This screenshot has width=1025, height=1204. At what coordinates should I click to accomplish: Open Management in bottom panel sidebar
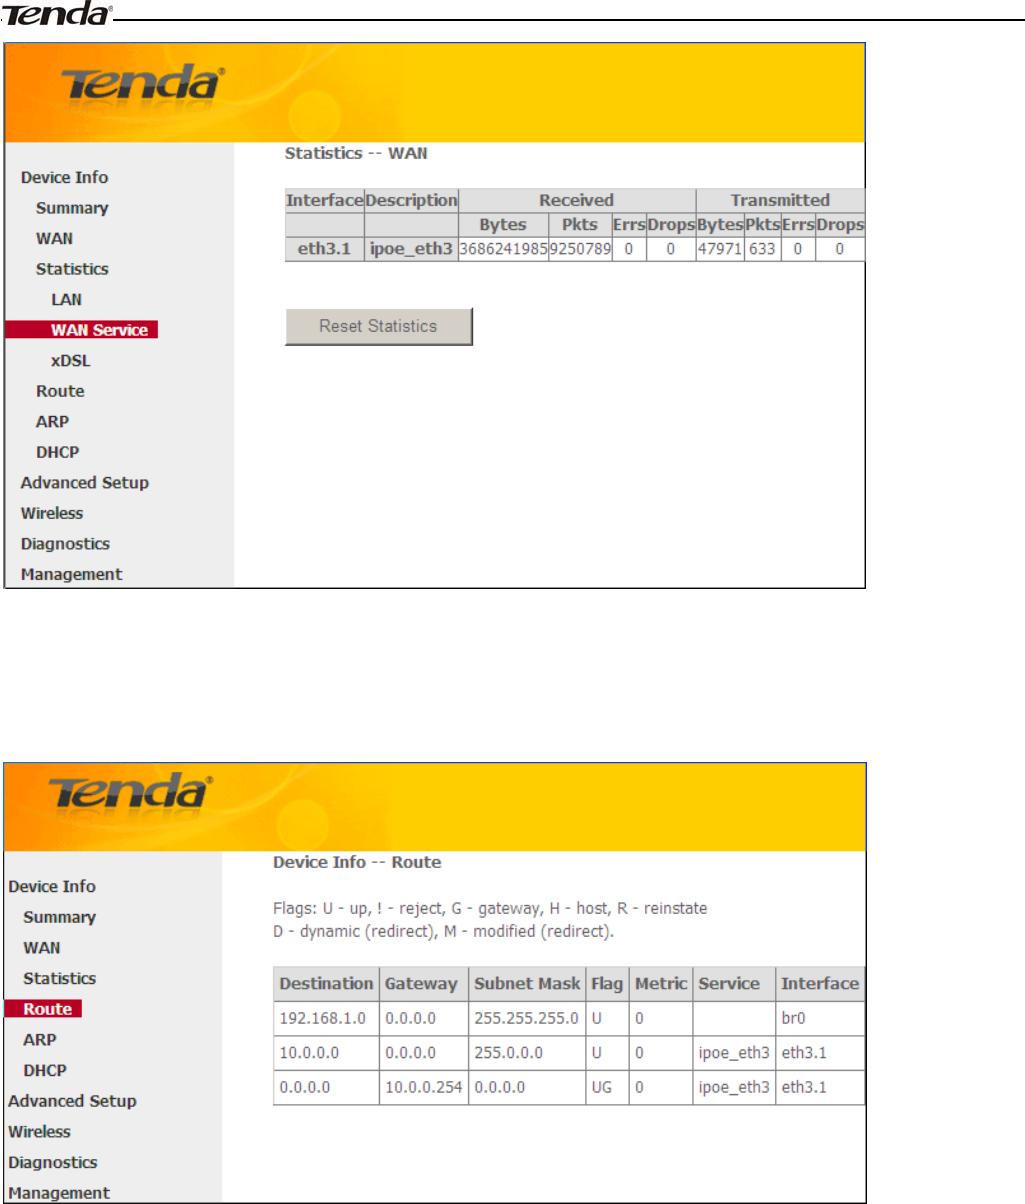[x=59, y=1192]
